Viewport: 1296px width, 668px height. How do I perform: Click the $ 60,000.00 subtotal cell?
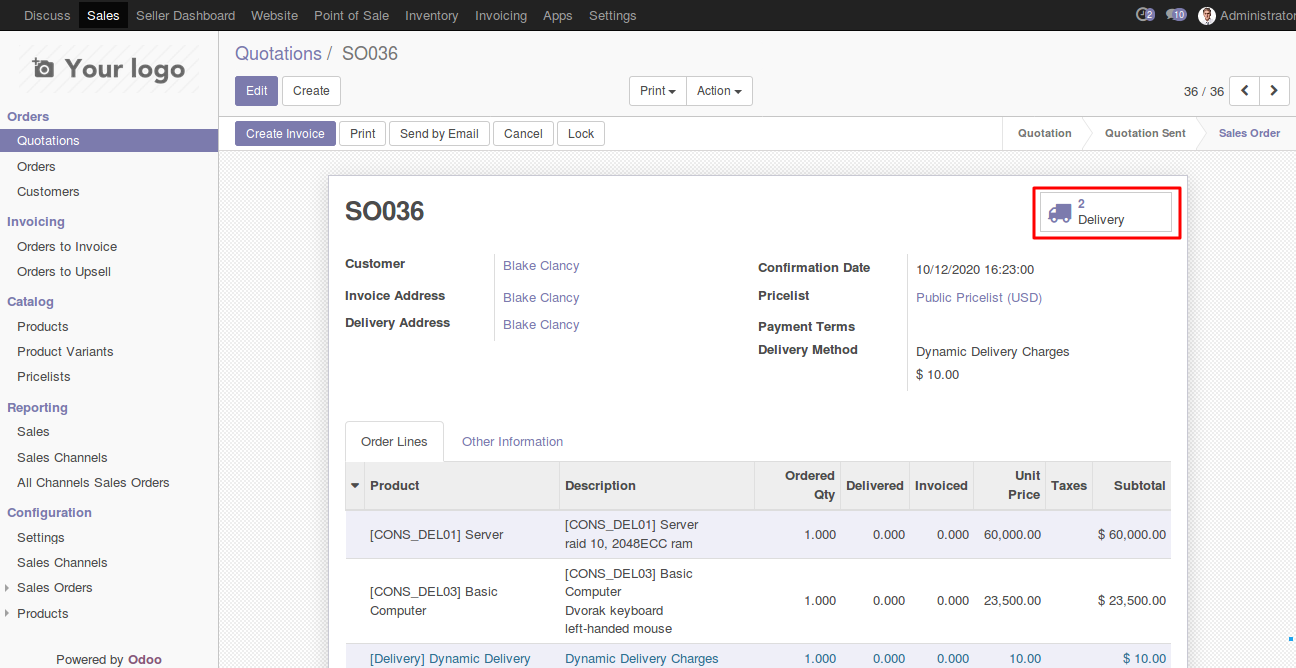pyautogui.click(x=1132, y=535)
